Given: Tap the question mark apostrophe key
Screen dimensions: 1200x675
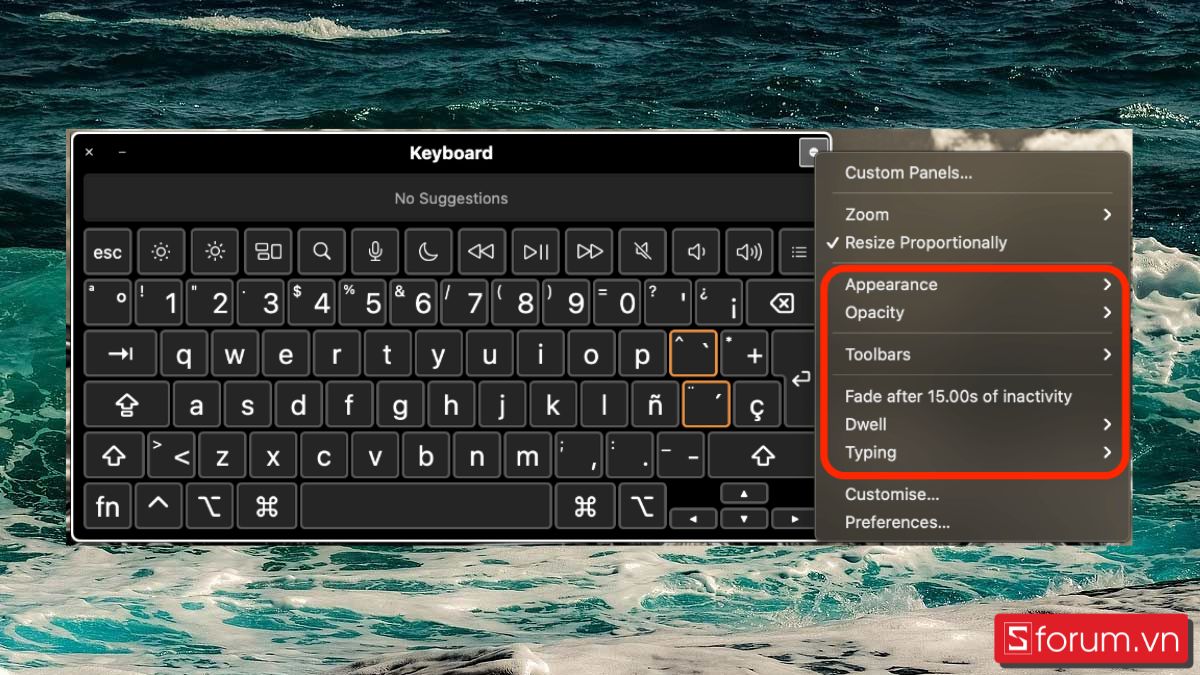Looking at the screenshot, I should tap(668, 303).
